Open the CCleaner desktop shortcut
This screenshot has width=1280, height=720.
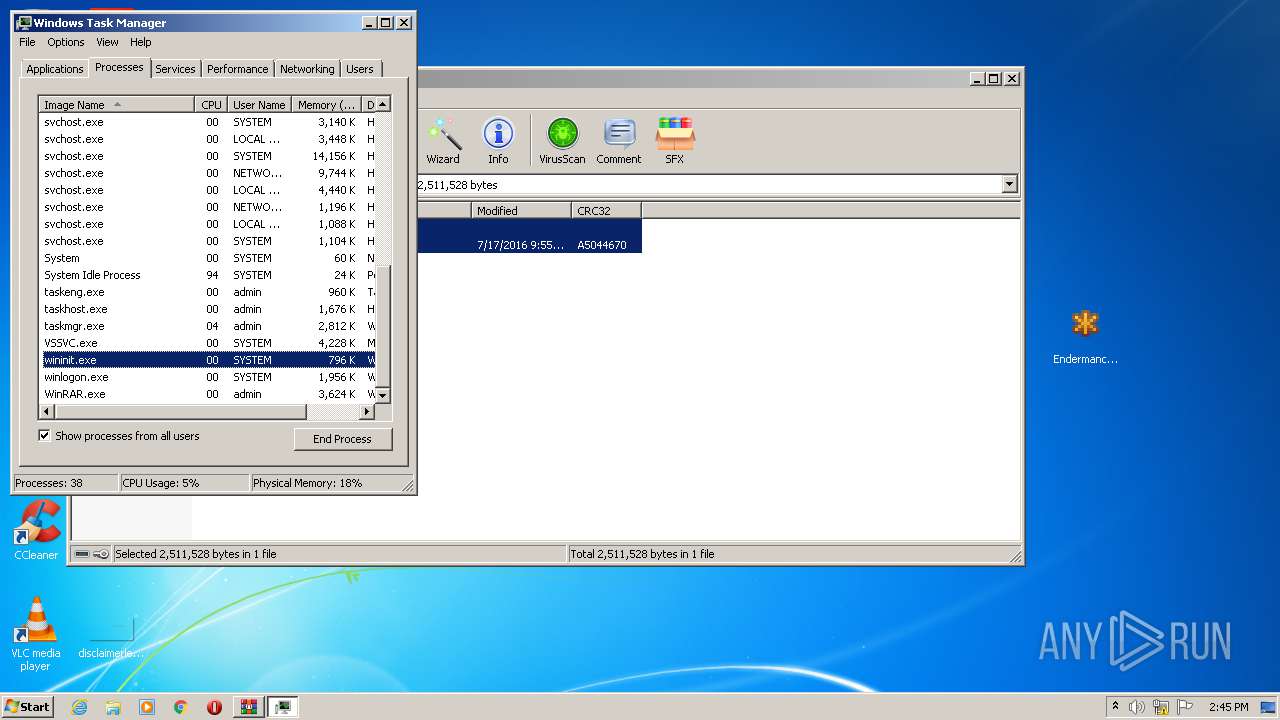click(x=37, y=530)
